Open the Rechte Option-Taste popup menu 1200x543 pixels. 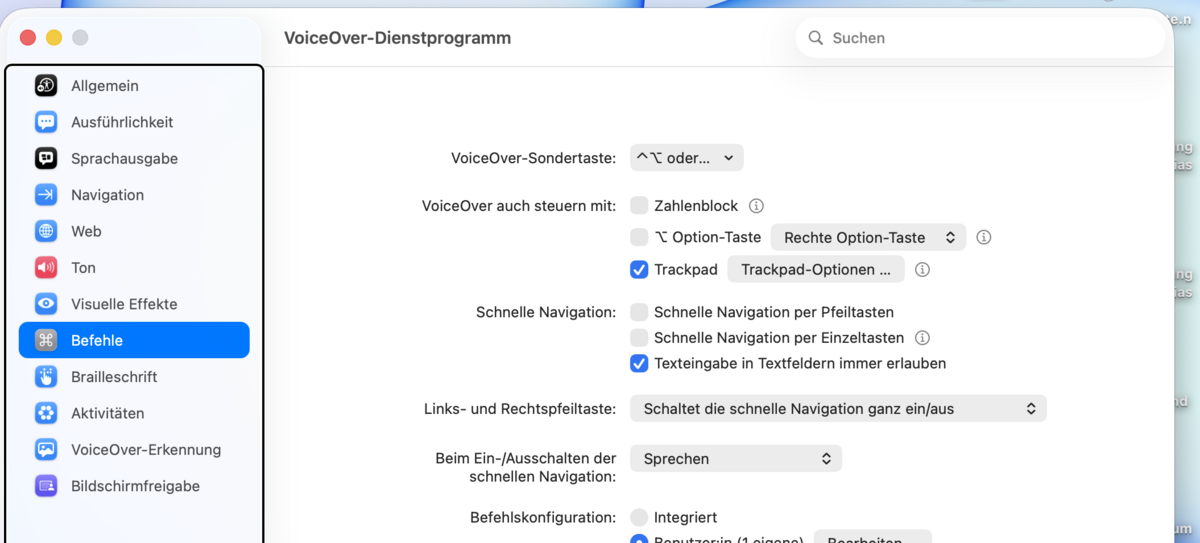click(868, 238)
